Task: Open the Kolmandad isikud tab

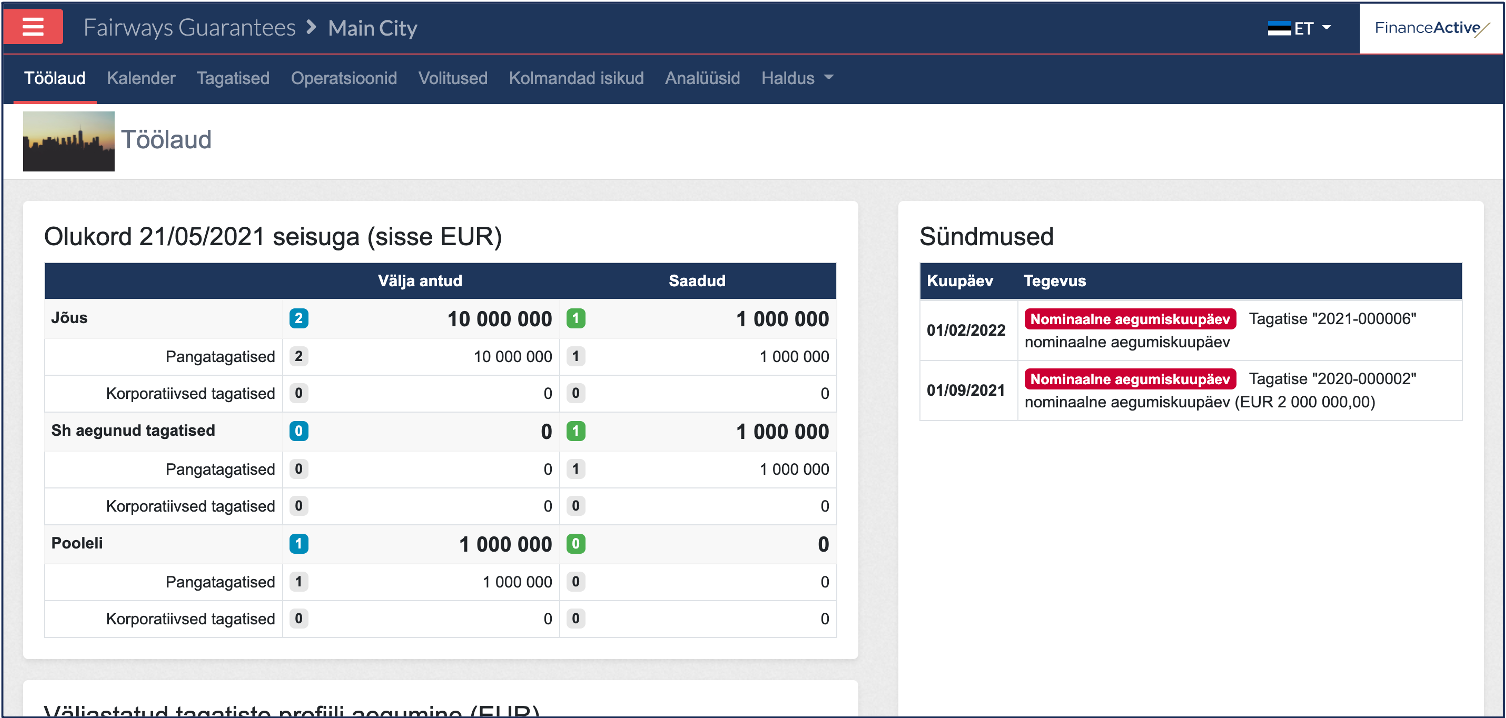Action: (576, 78)
